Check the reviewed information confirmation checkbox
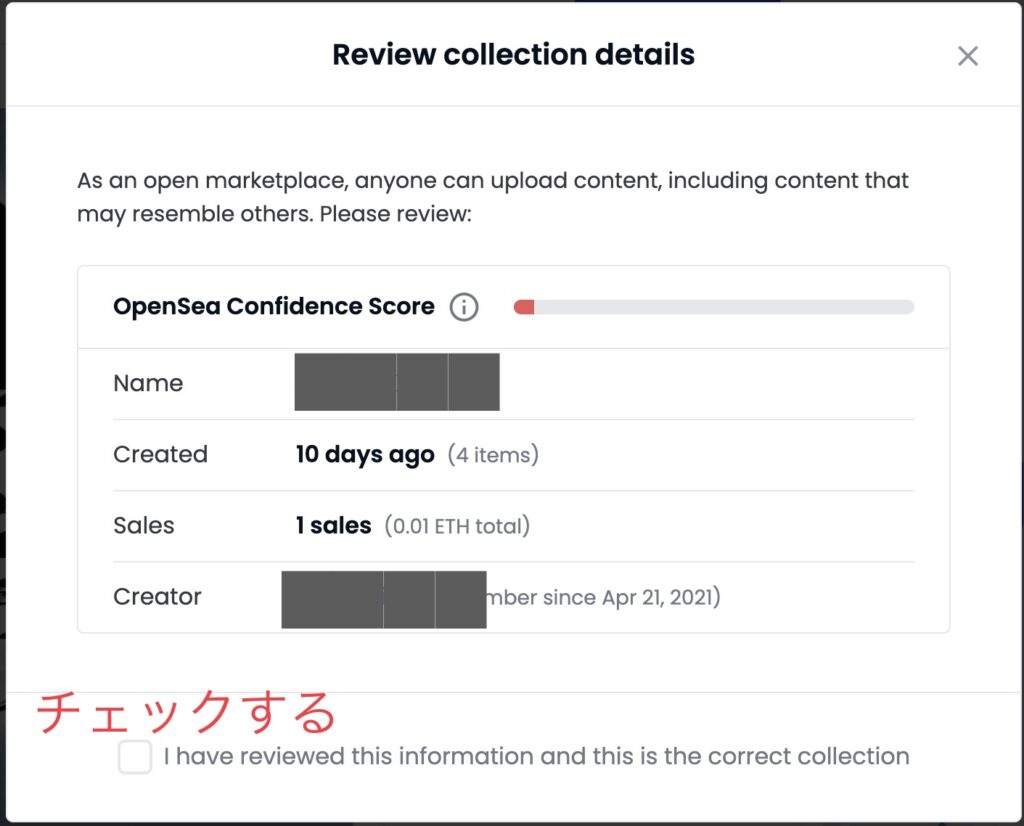1024x826 pixels. [x=135, y=757]
